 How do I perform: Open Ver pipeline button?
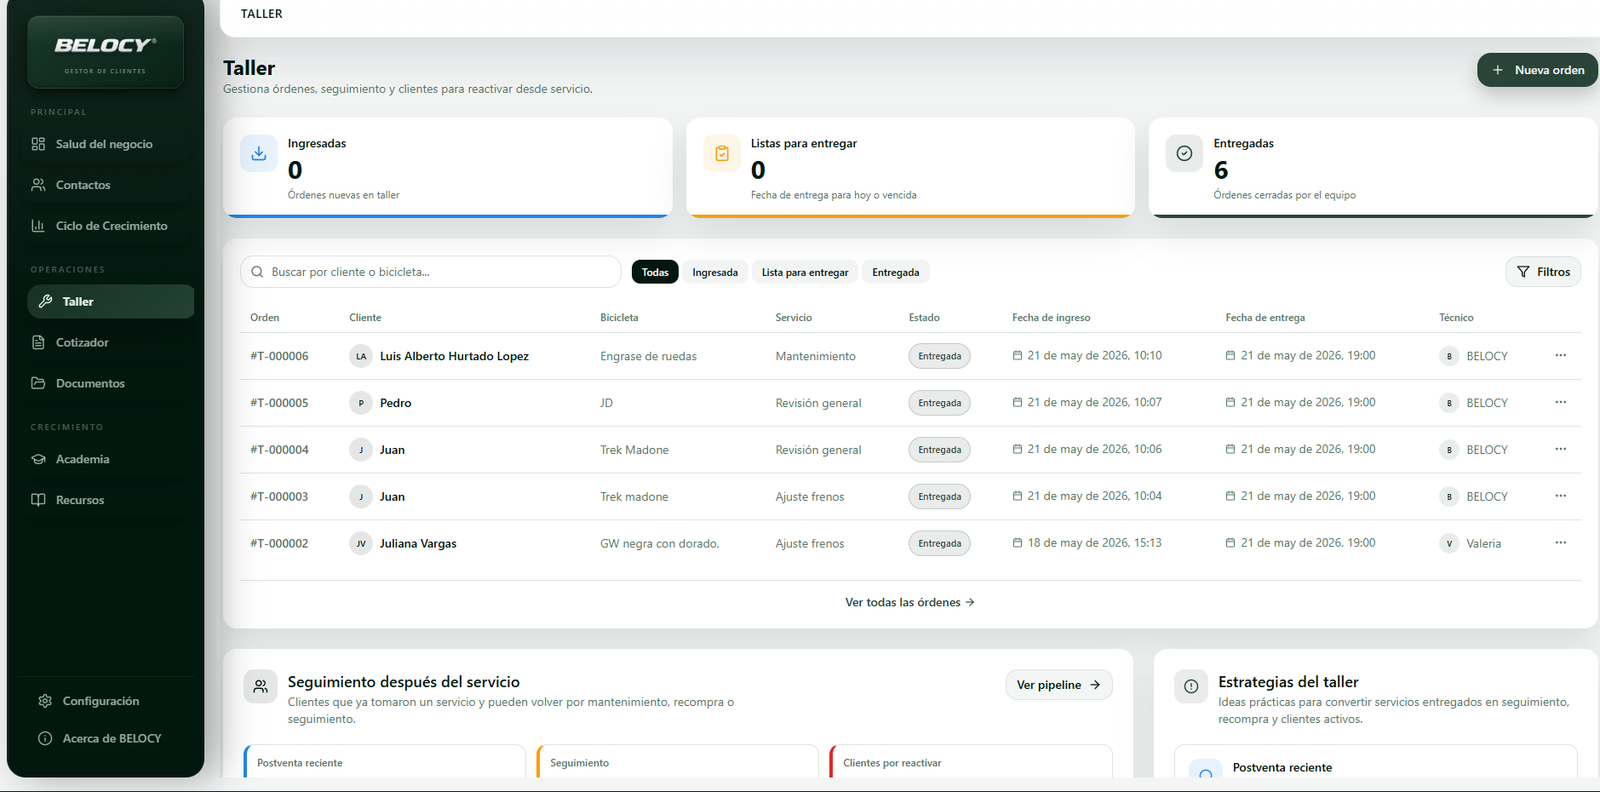[x=1058, y=685]
